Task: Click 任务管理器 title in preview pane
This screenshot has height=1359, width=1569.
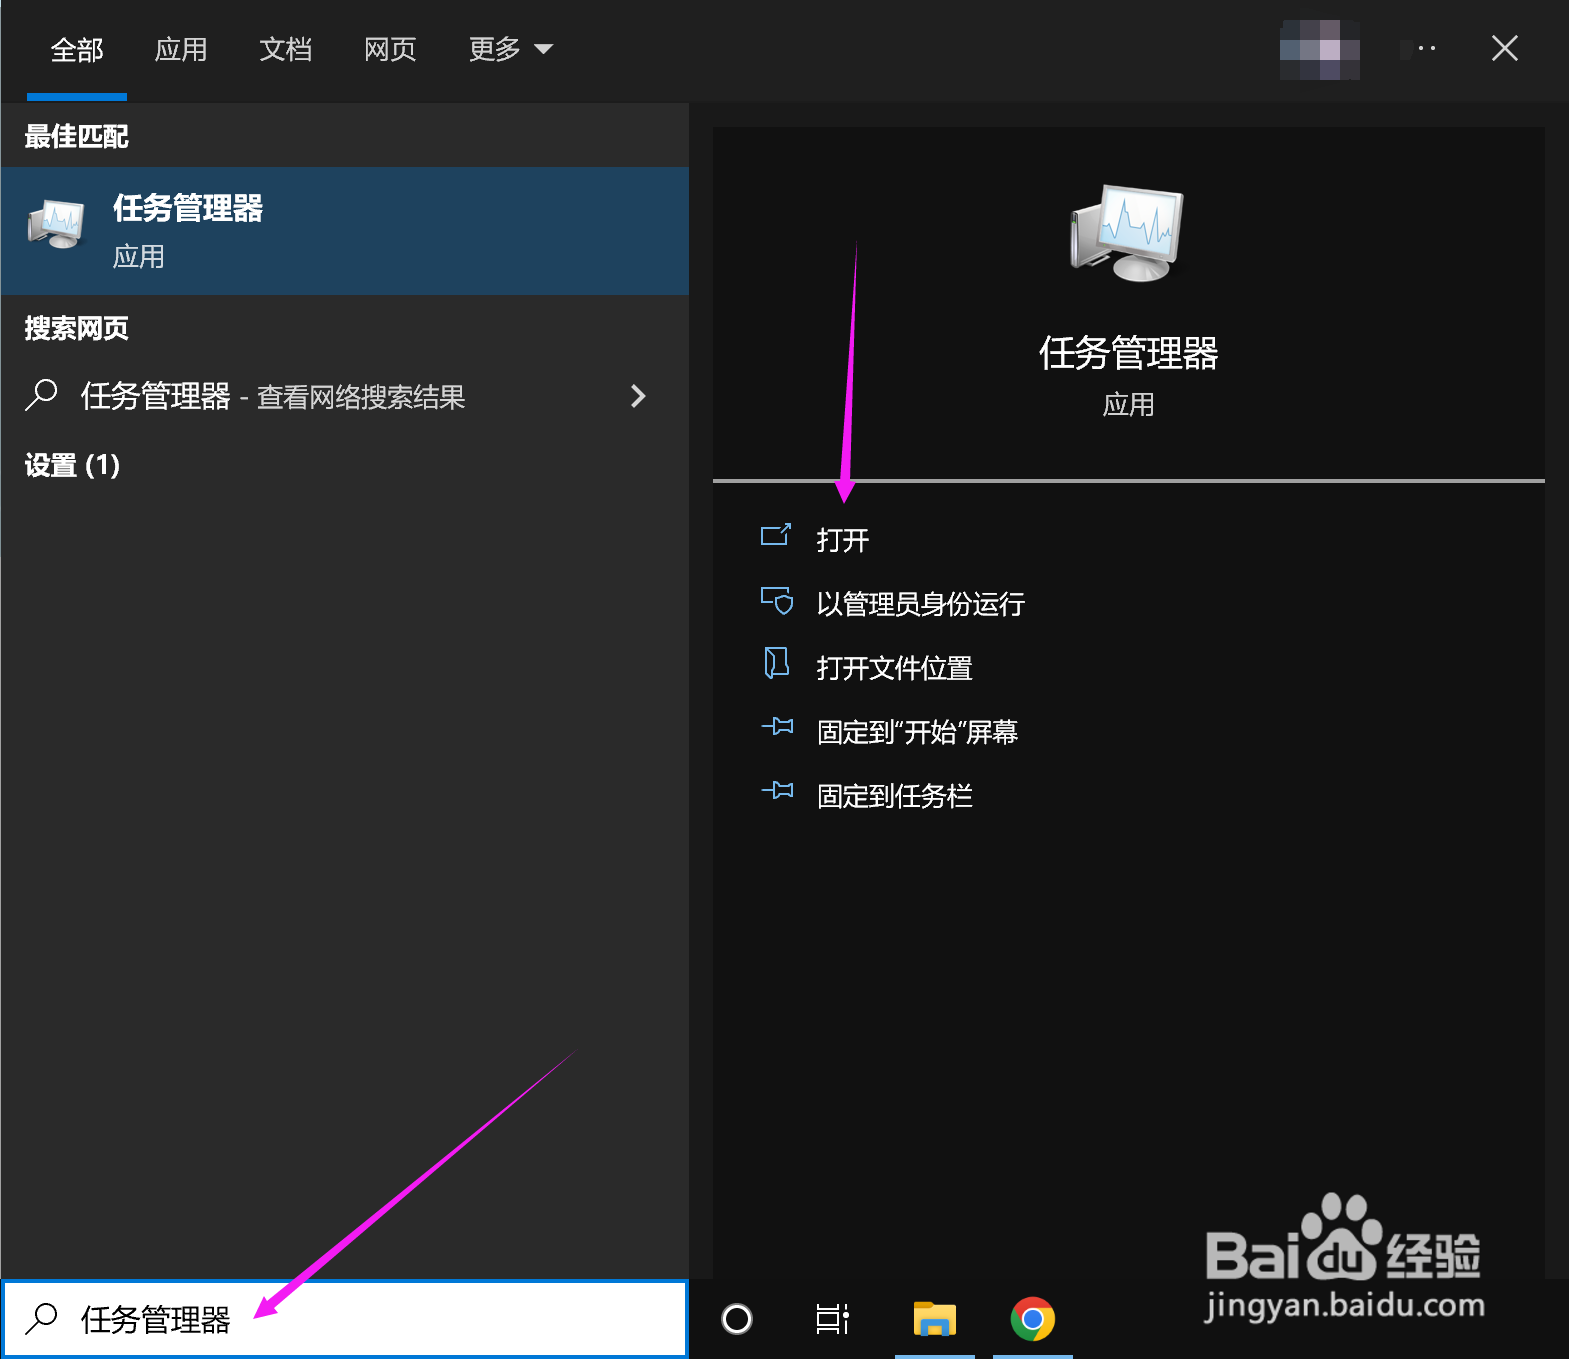Action: tap(1128, 353)
